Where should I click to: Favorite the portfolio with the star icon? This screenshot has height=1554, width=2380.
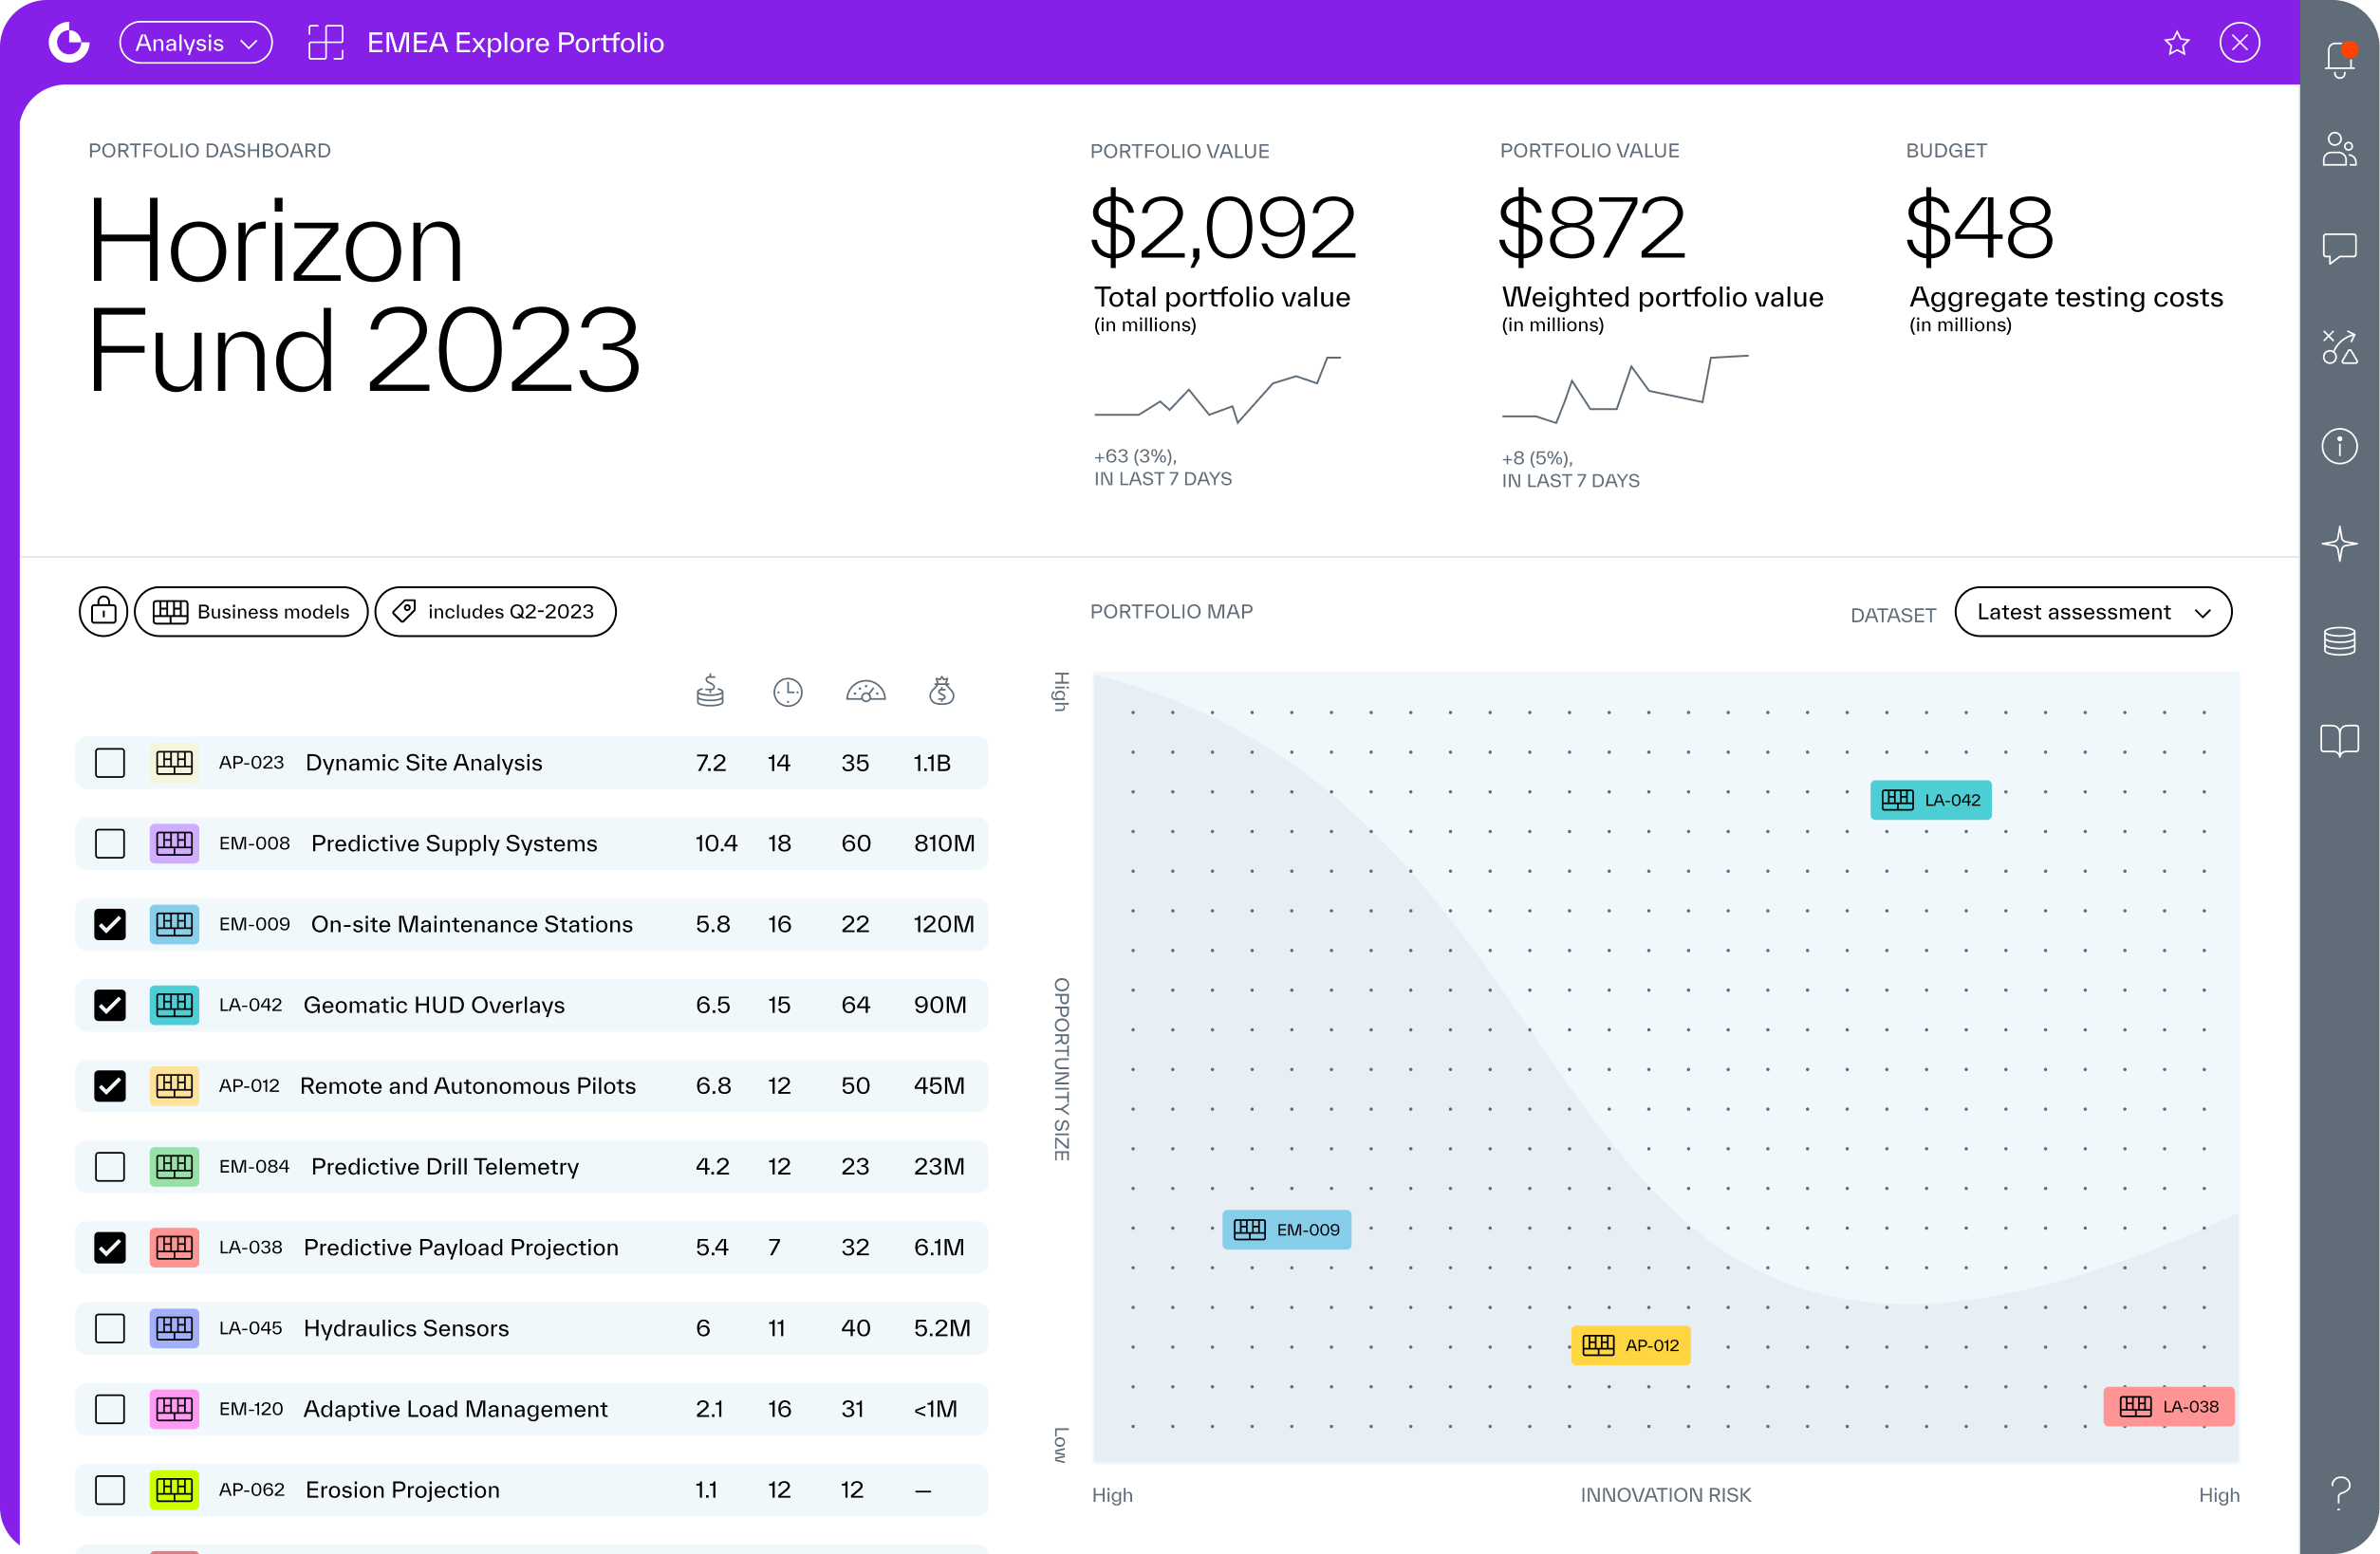point(2176,43)
